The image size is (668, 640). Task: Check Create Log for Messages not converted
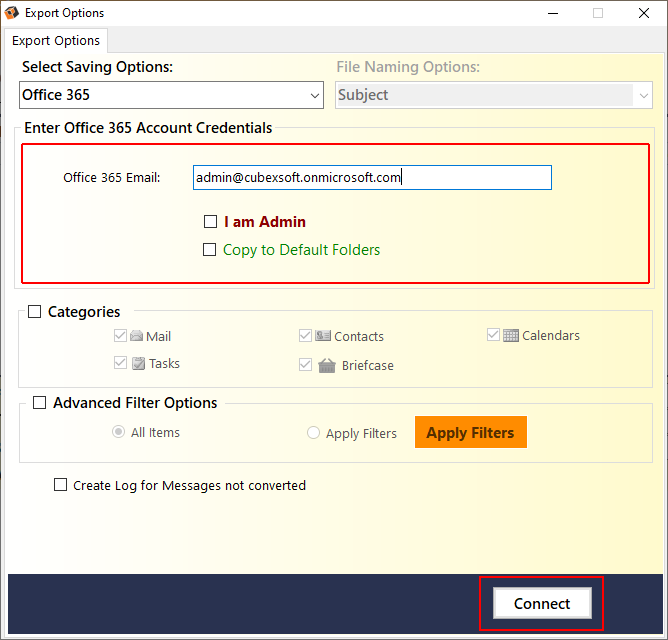(x=60, y=484)
